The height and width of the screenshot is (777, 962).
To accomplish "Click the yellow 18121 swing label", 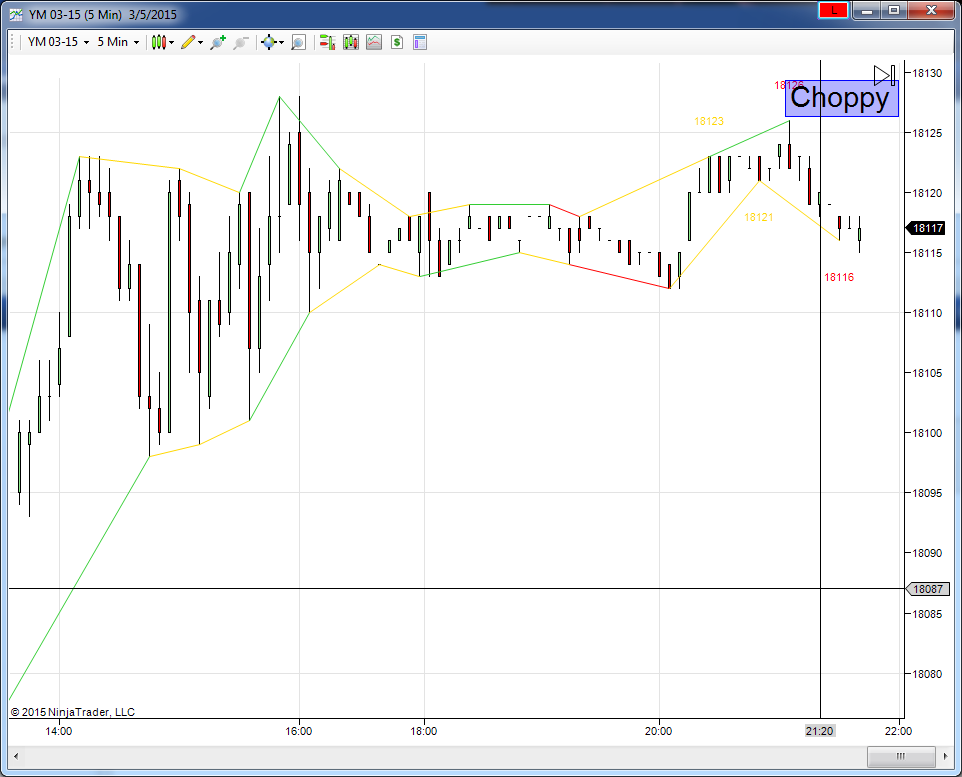I will tap(758, 217).
